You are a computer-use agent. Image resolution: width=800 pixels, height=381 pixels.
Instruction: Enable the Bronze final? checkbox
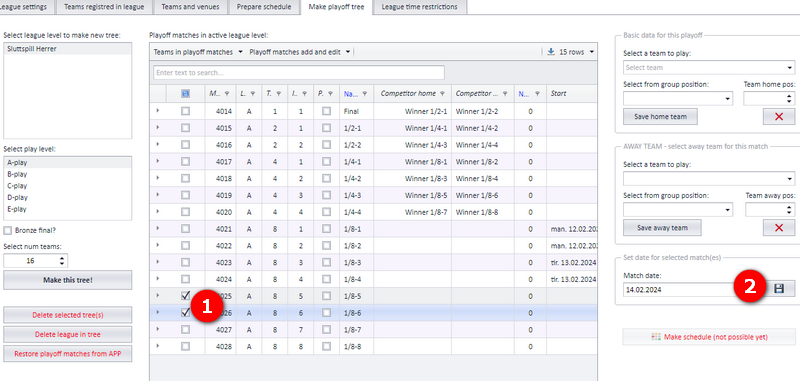click(x=8, y=231)
